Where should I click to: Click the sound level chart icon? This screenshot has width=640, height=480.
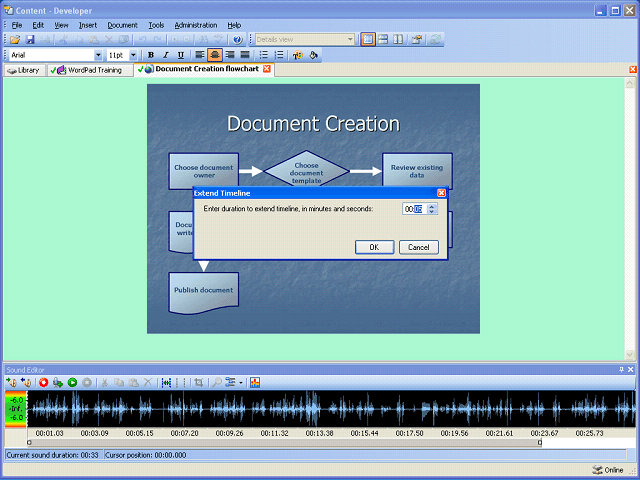tap(255, 382)
